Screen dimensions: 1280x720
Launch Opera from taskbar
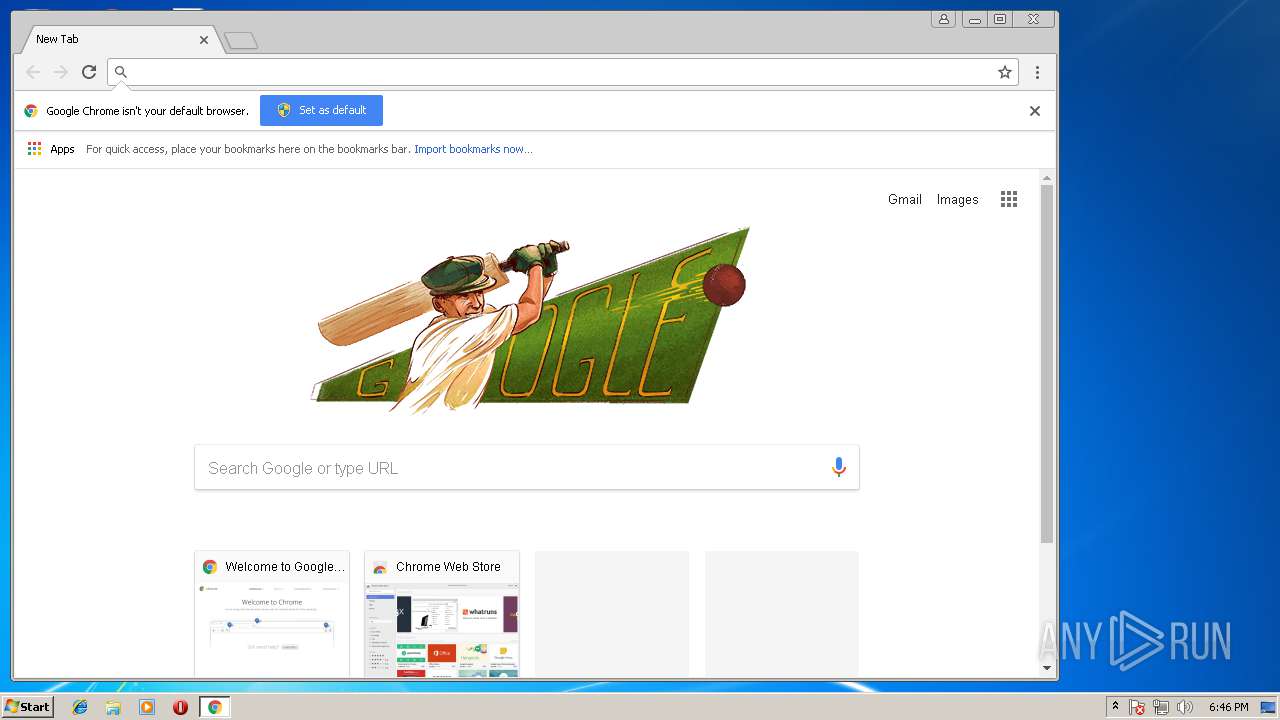[180, 707]
